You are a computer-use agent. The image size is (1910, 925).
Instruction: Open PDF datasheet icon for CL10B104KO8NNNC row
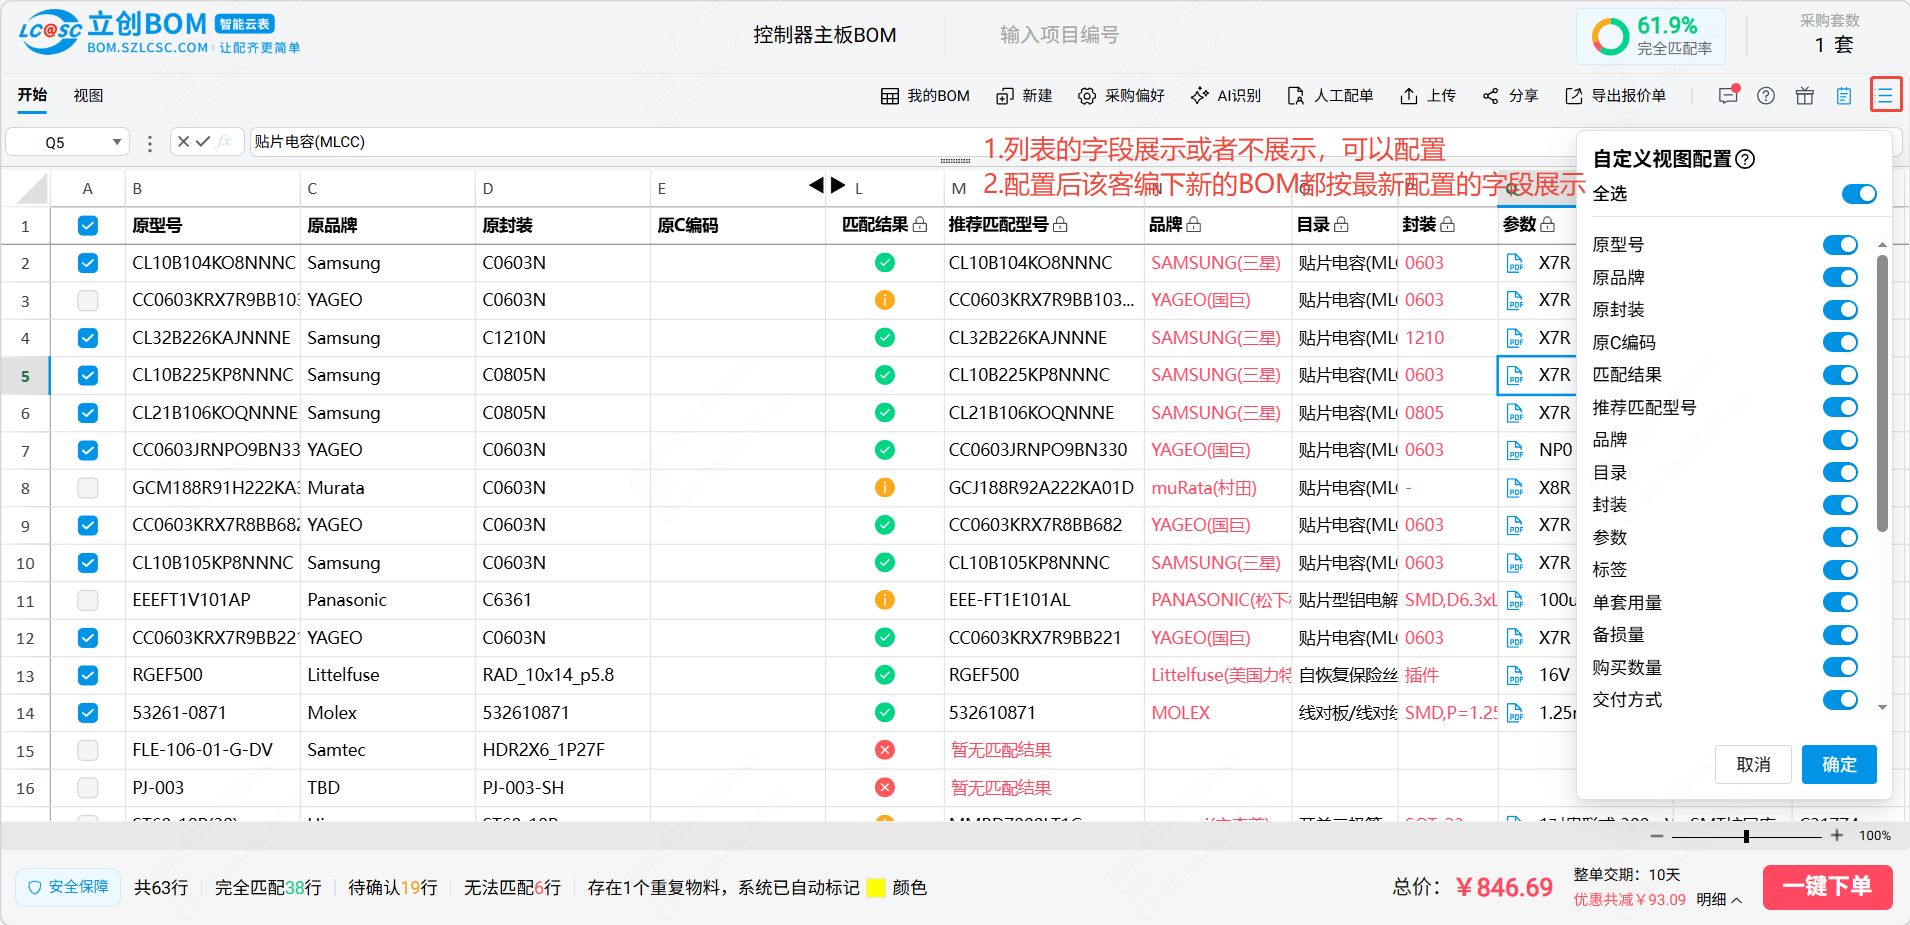click(1515, 264)
